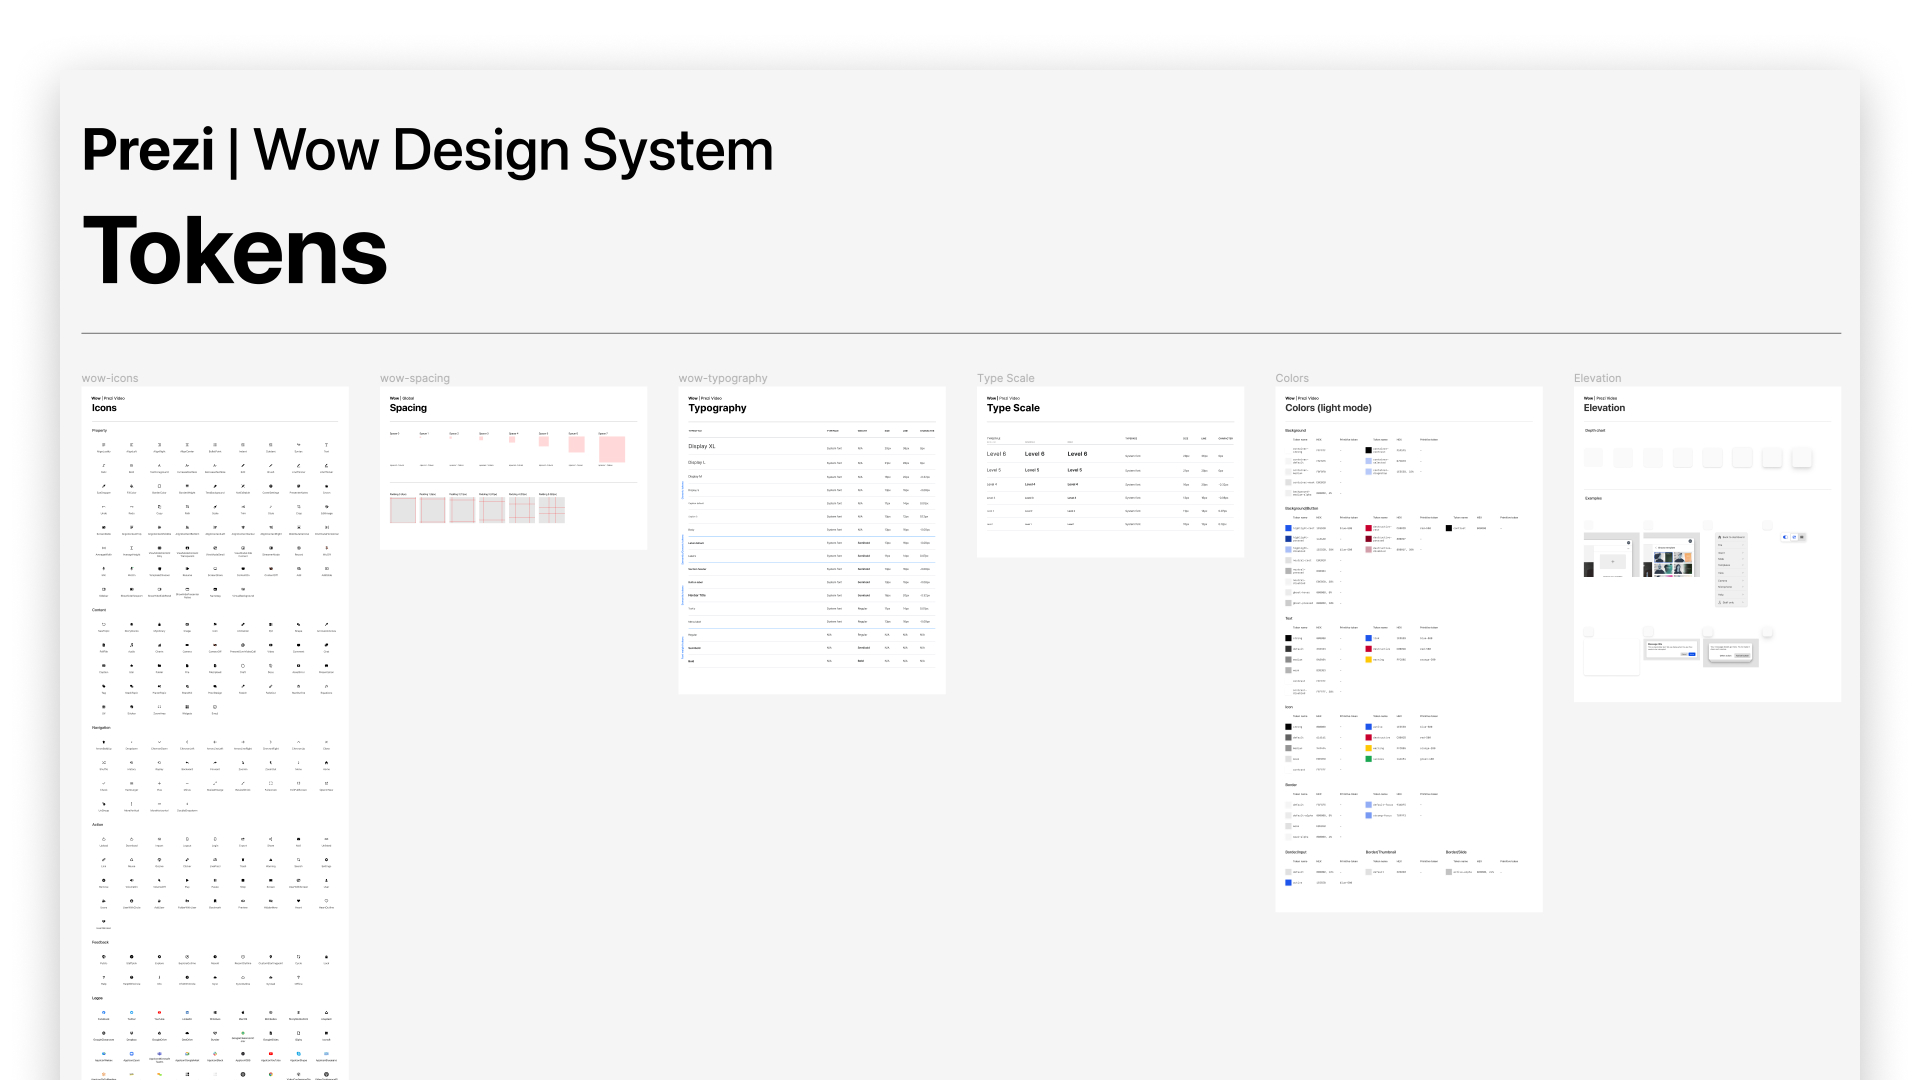Screen dimensions: 1920x1080
Task: Select the wow-typography frame label
Action: click(723, 378)
